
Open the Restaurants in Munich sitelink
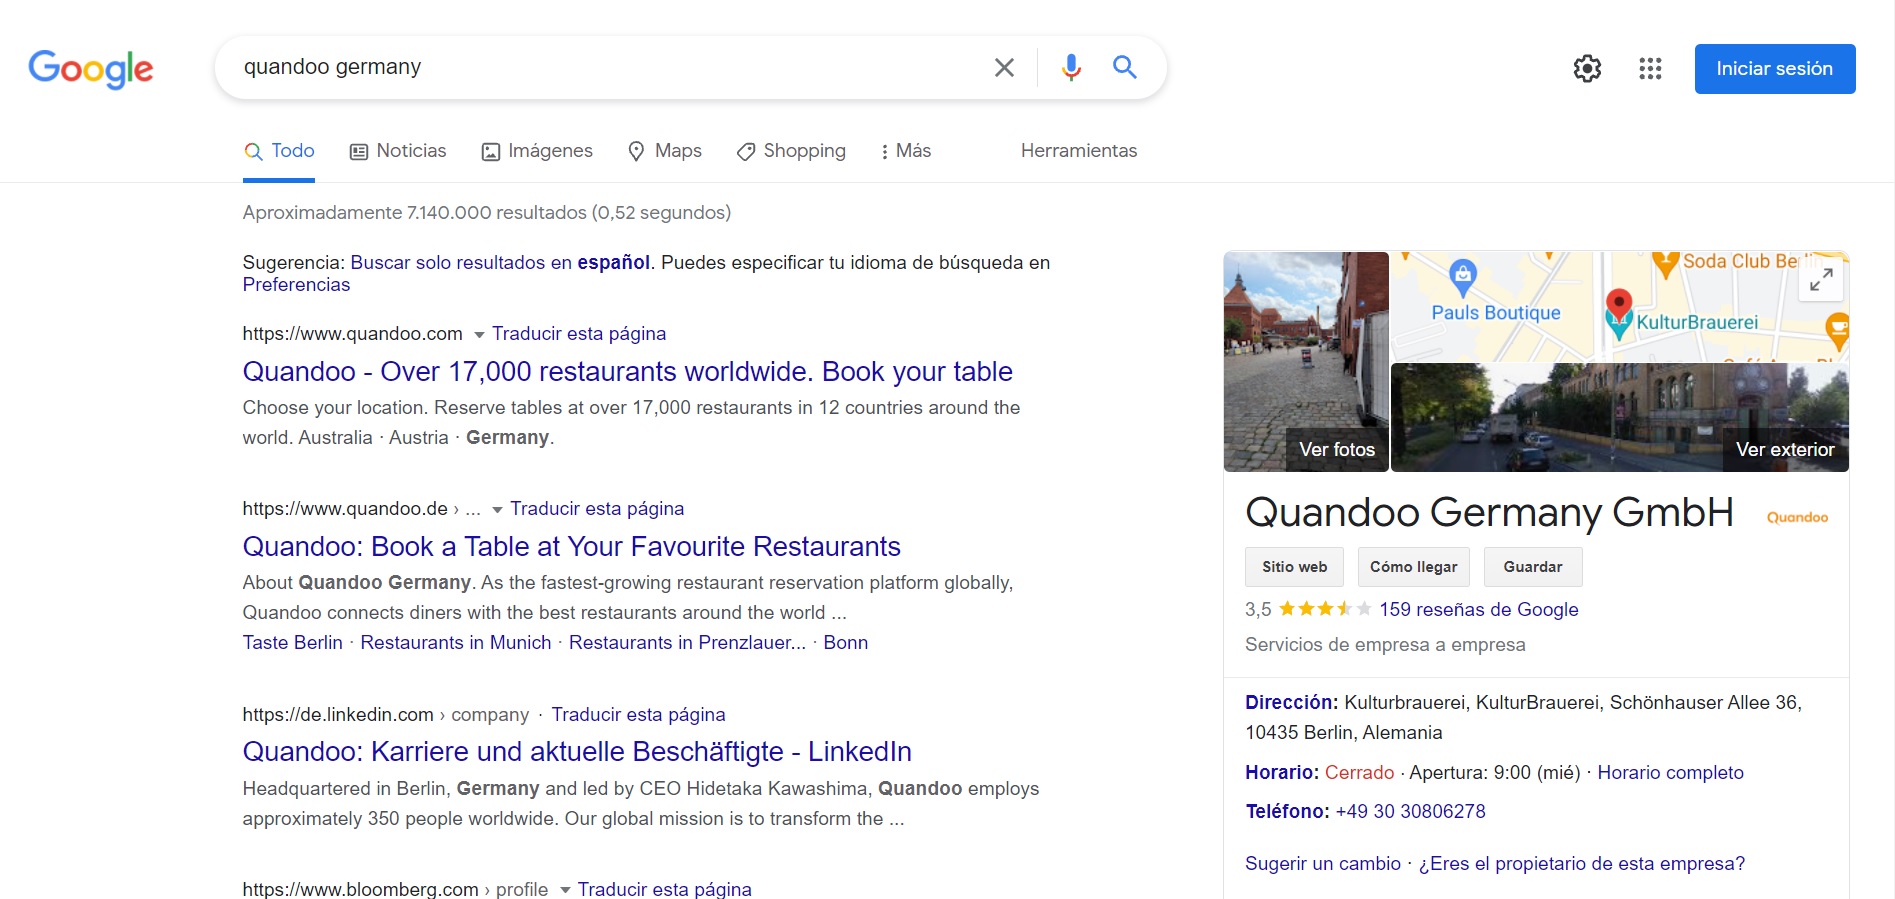pyautogui.click(x=455, y=643)
